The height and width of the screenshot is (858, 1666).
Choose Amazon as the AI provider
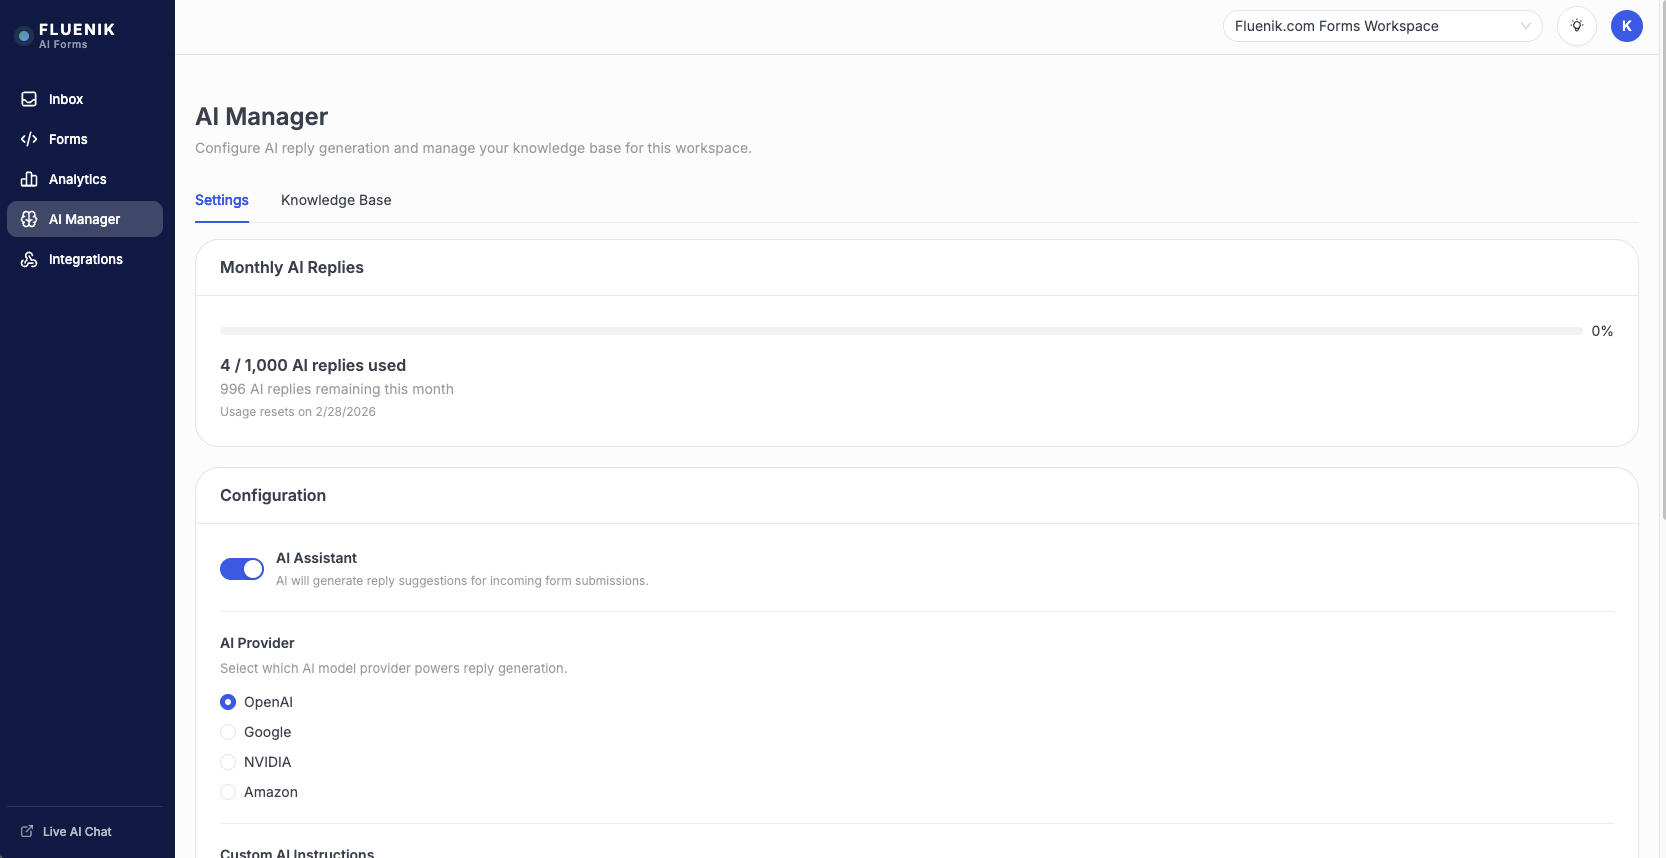[x=228, y=792]
